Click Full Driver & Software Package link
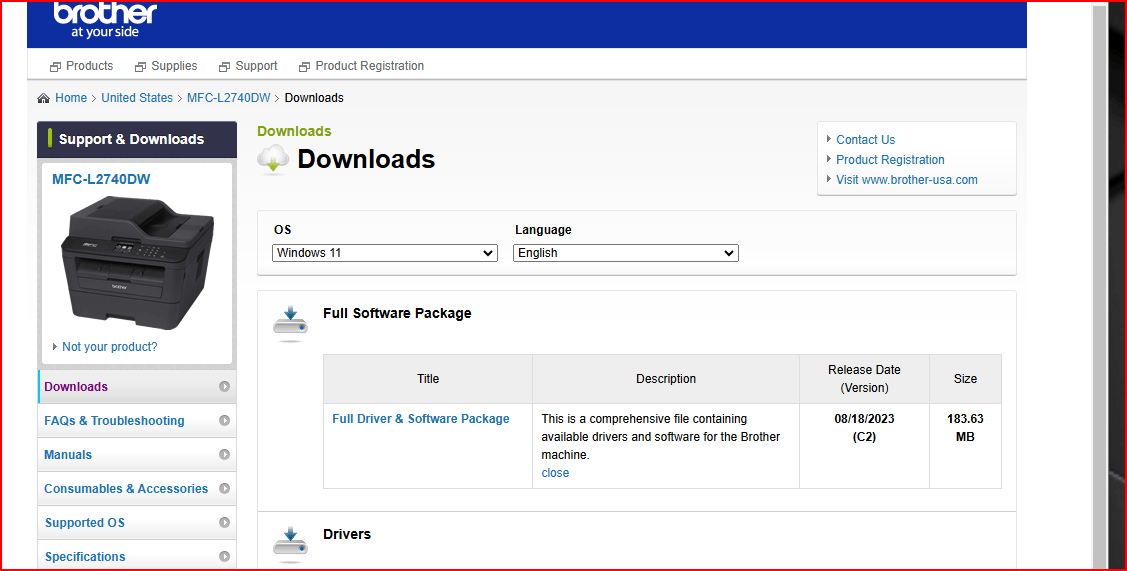Screen dimensions: 1127x571 tap(420, 419)
